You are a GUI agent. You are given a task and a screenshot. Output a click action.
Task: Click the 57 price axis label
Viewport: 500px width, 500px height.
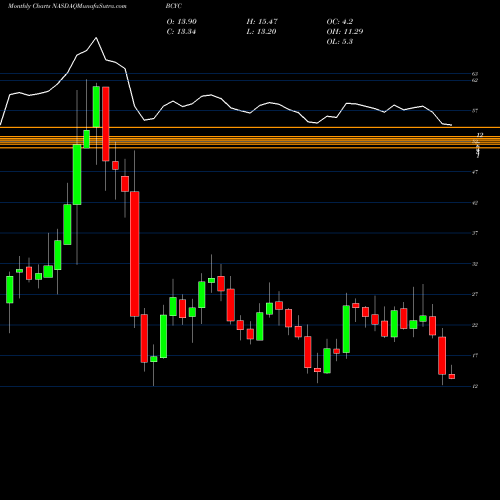tap(475, 111)
